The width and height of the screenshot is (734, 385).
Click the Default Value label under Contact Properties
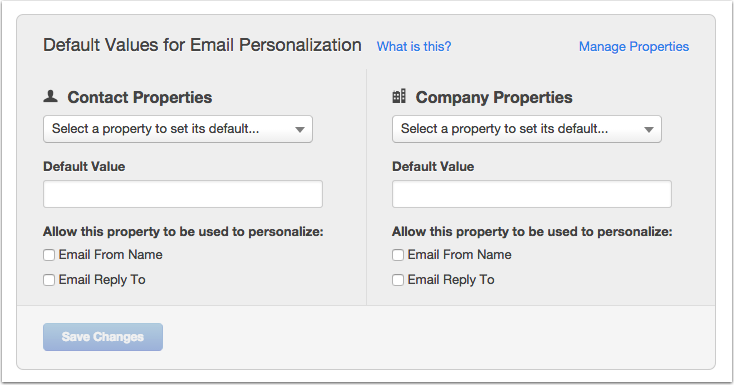click(84, 166)
